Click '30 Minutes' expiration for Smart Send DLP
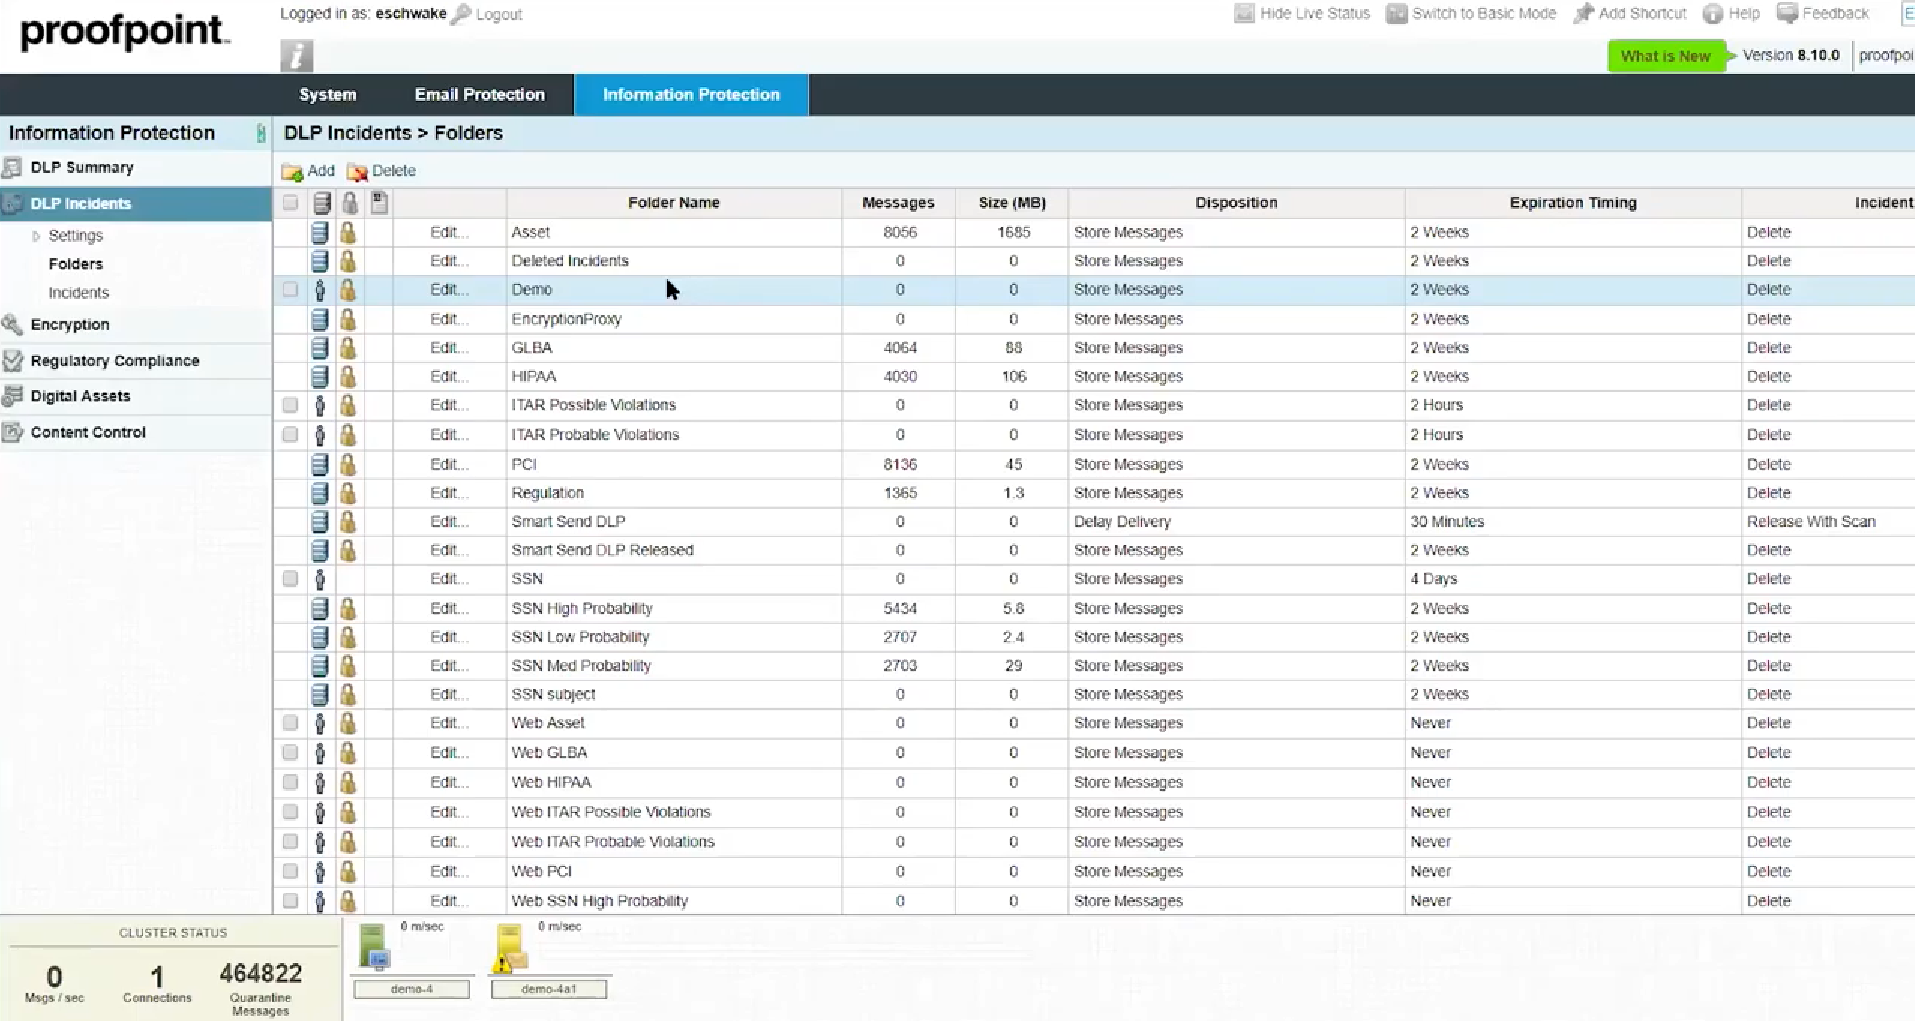Viewport: 1915px width, 1021px height. coord(1447,522)
